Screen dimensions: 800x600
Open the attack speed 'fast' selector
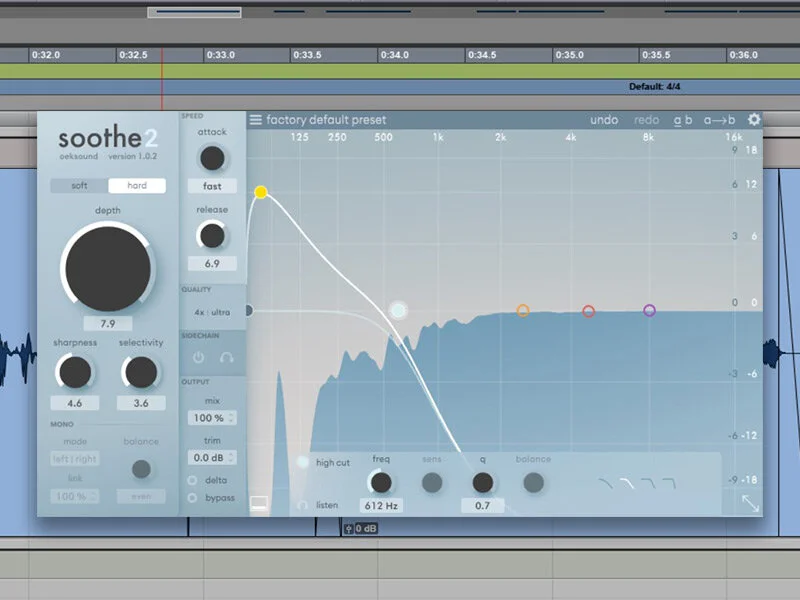(212, 186)
